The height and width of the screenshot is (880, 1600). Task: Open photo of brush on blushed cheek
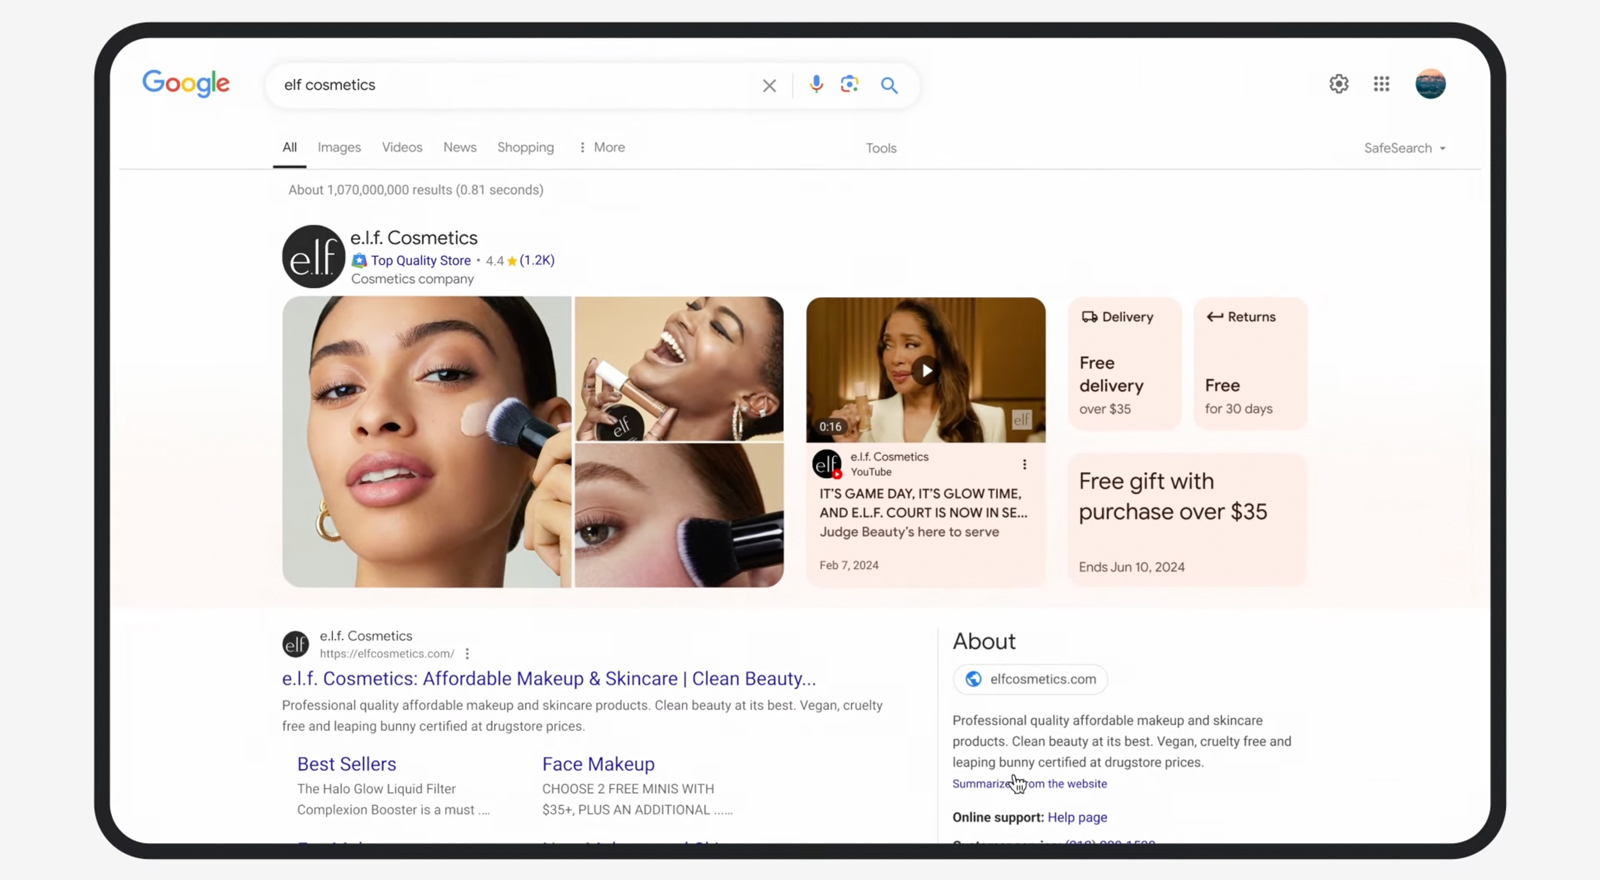[679, 516]
